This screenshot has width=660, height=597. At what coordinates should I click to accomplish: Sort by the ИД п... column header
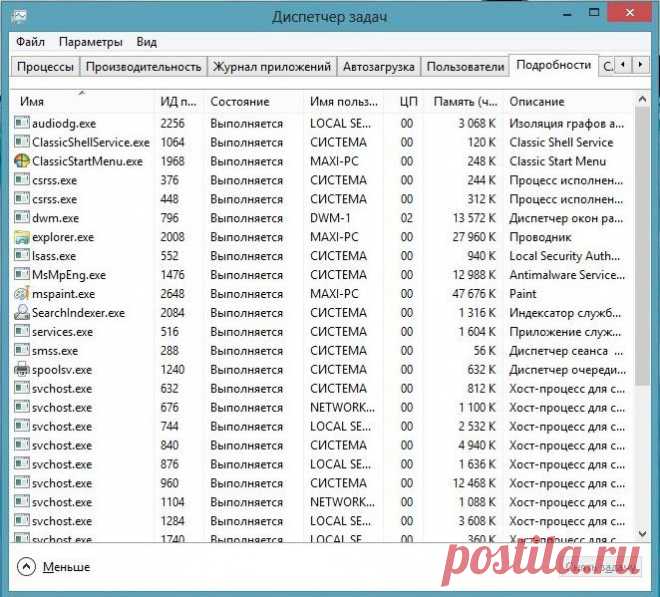[179, 101]
